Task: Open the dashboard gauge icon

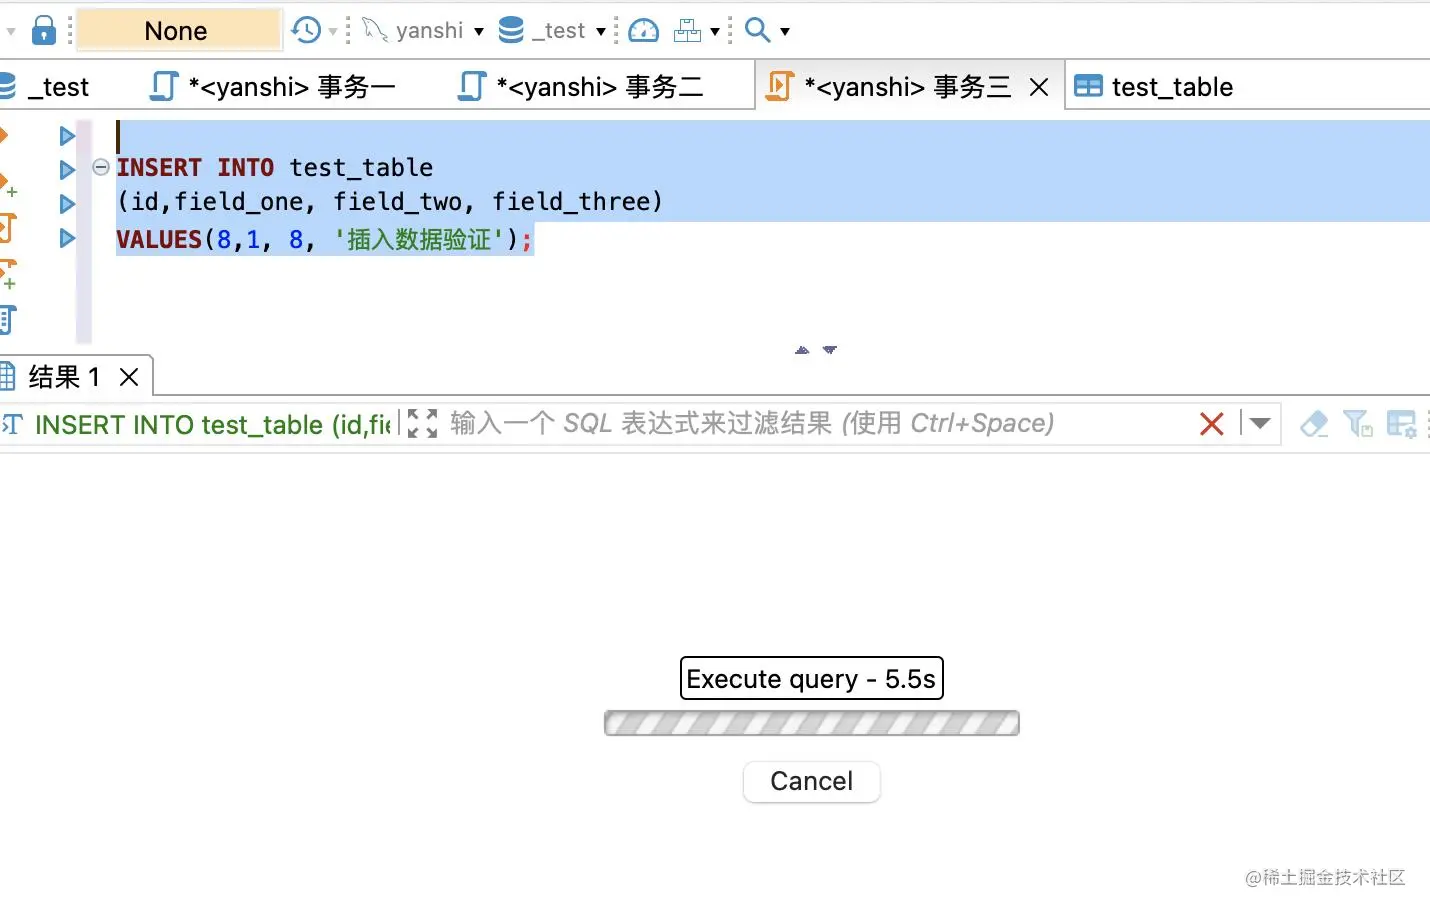Action: point(643,30)
